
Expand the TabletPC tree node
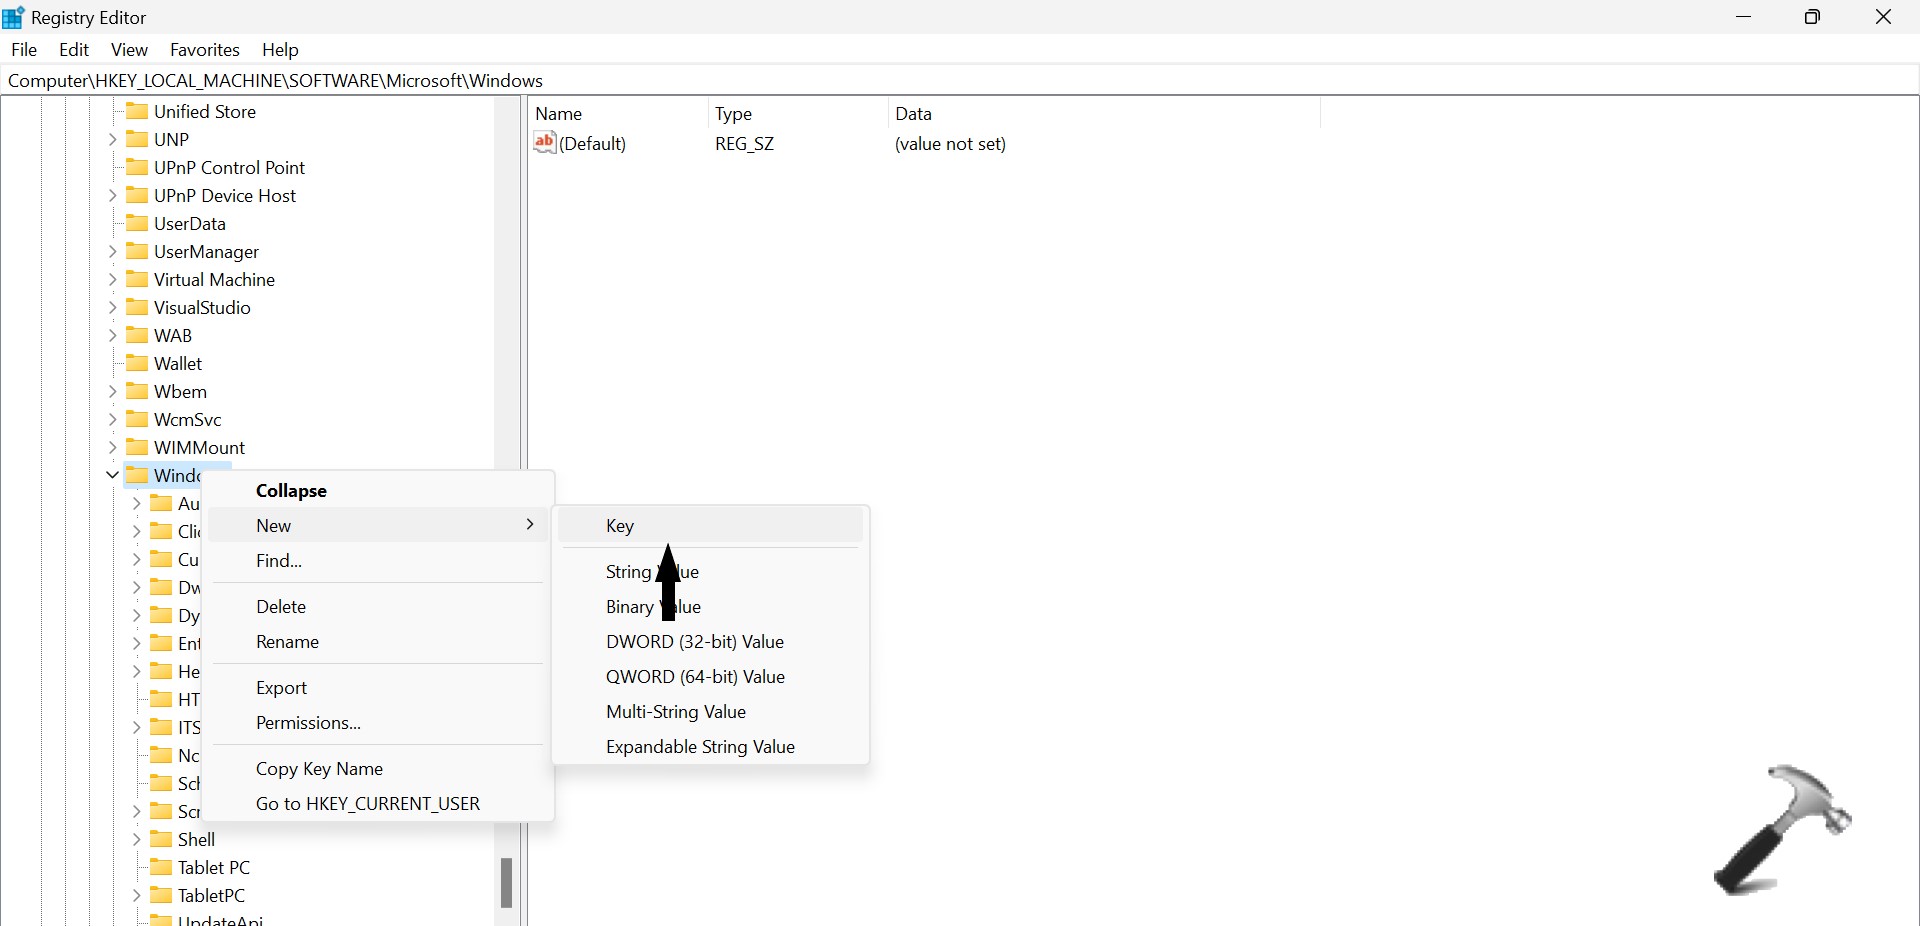(136, 895)
